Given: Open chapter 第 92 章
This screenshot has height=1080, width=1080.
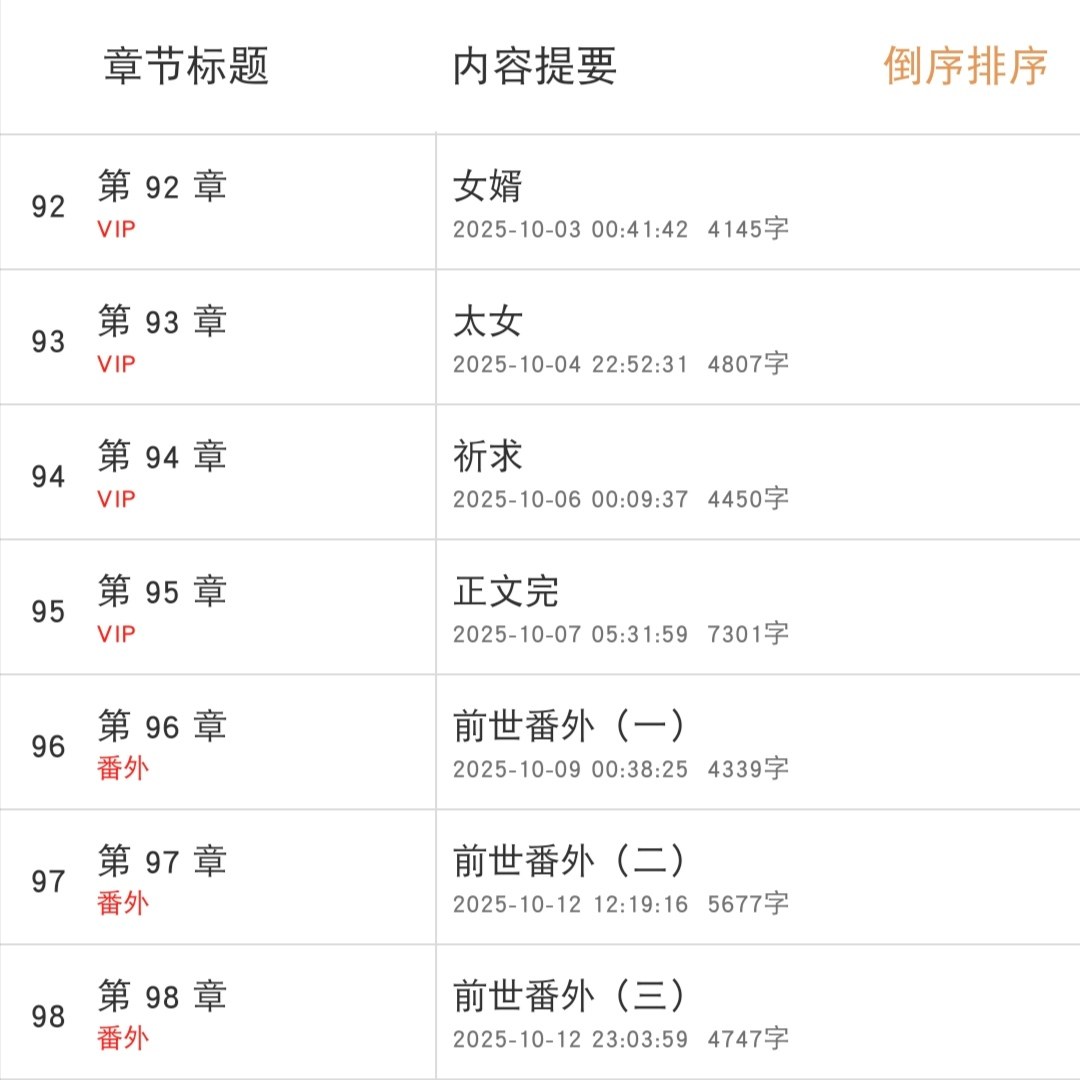Looking at the screenshot, I should tap(162, 187).
